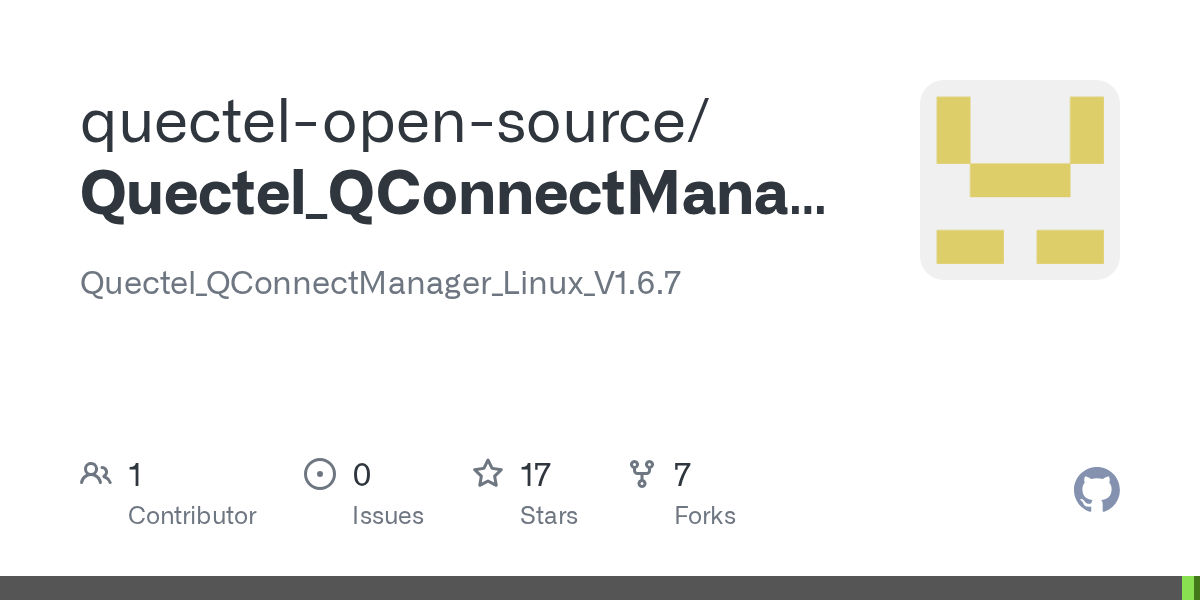Screen dimensions: 1200x600
Task: Click the Forks label
Action: (x=705, y=516)
